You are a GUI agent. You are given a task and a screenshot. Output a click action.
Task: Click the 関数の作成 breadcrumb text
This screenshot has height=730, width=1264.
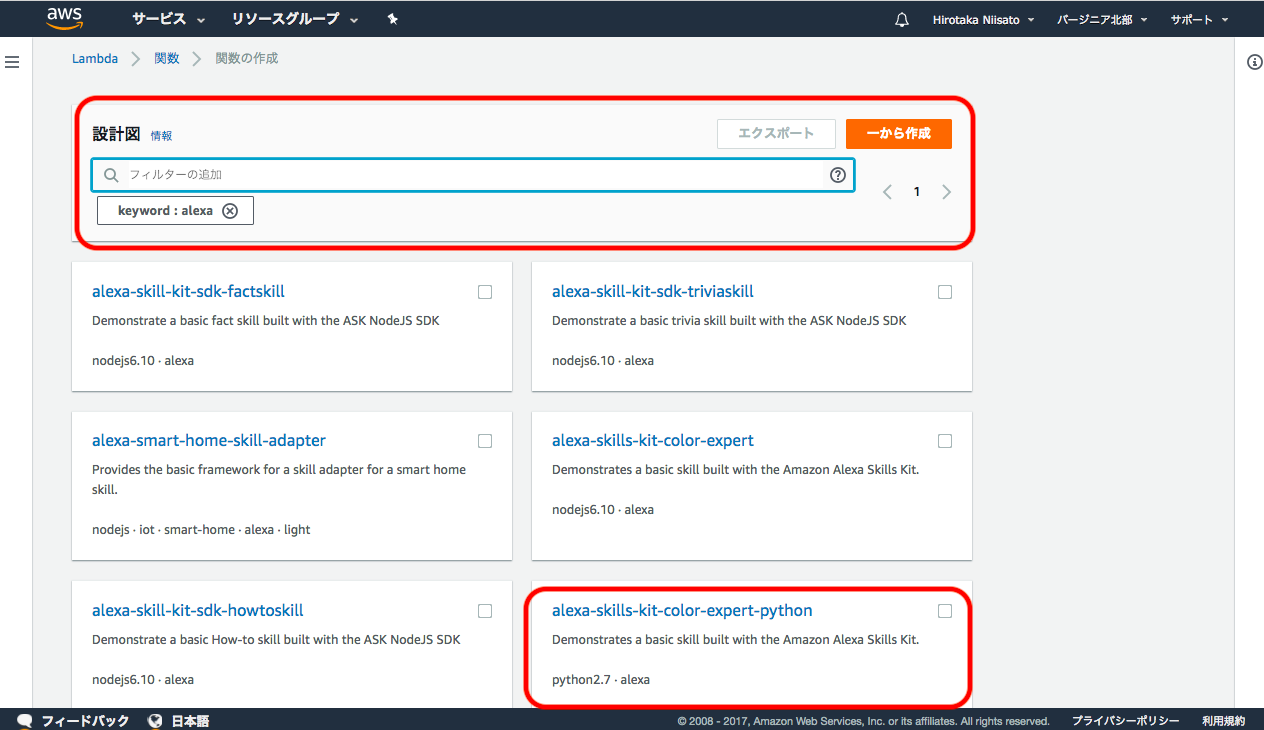click(247, 59)
